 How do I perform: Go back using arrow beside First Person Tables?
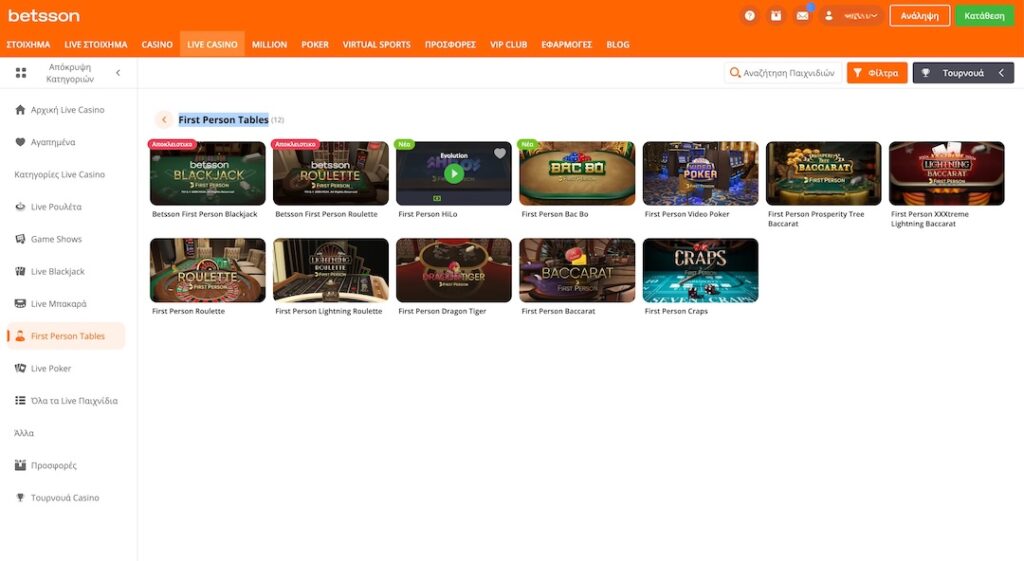point(164,120)
